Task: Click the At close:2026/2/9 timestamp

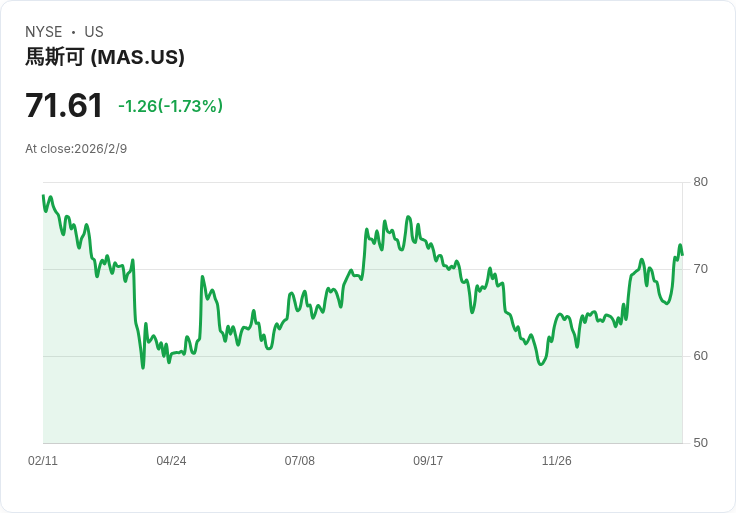Action: (76, 149)
